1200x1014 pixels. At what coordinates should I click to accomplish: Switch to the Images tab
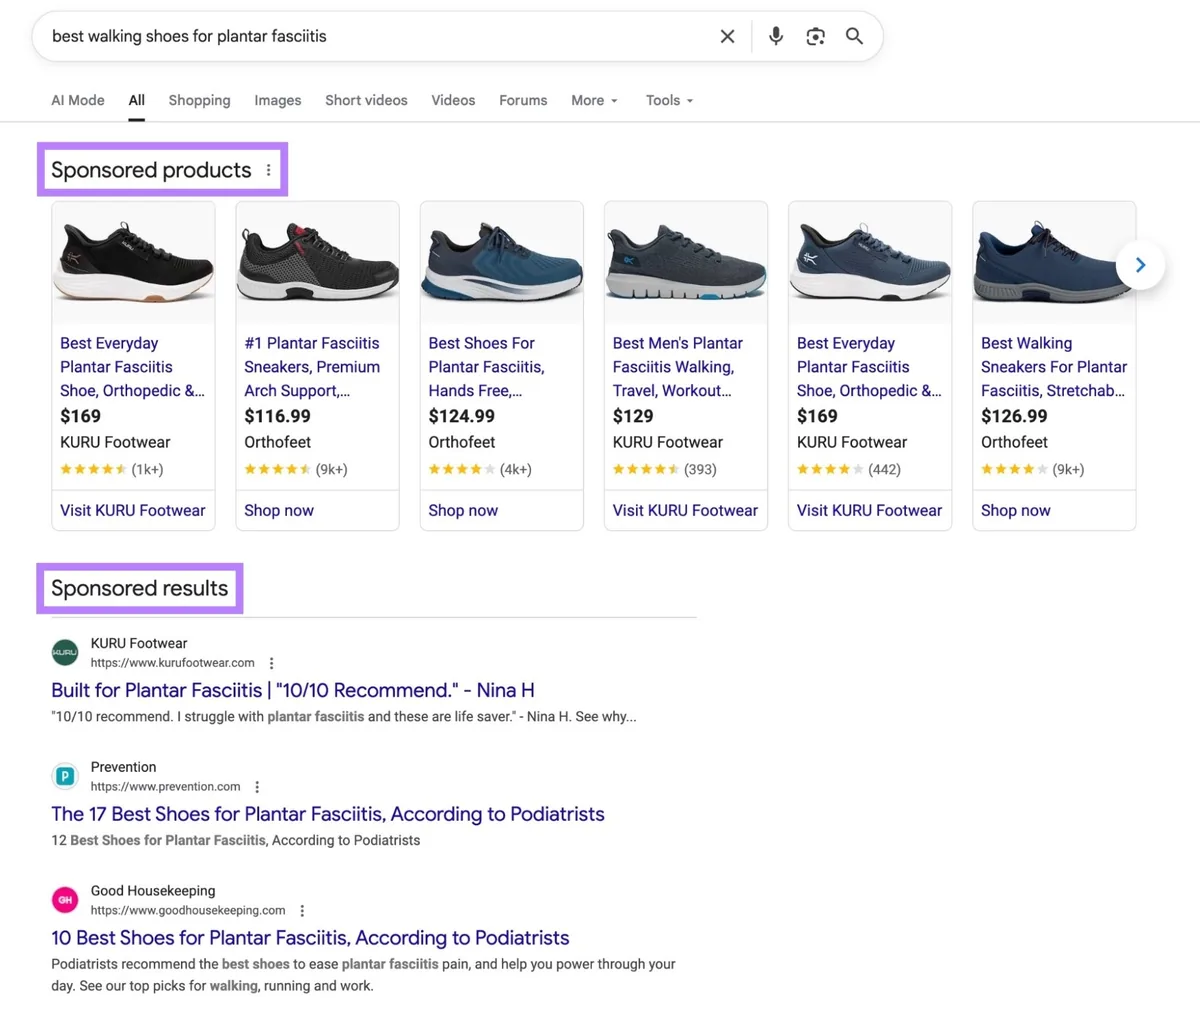[278, 100]
